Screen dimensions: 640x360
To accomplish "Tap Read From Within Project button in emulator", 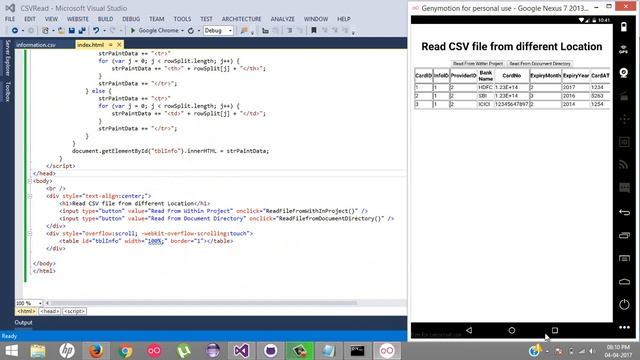I will coord(478,64).
